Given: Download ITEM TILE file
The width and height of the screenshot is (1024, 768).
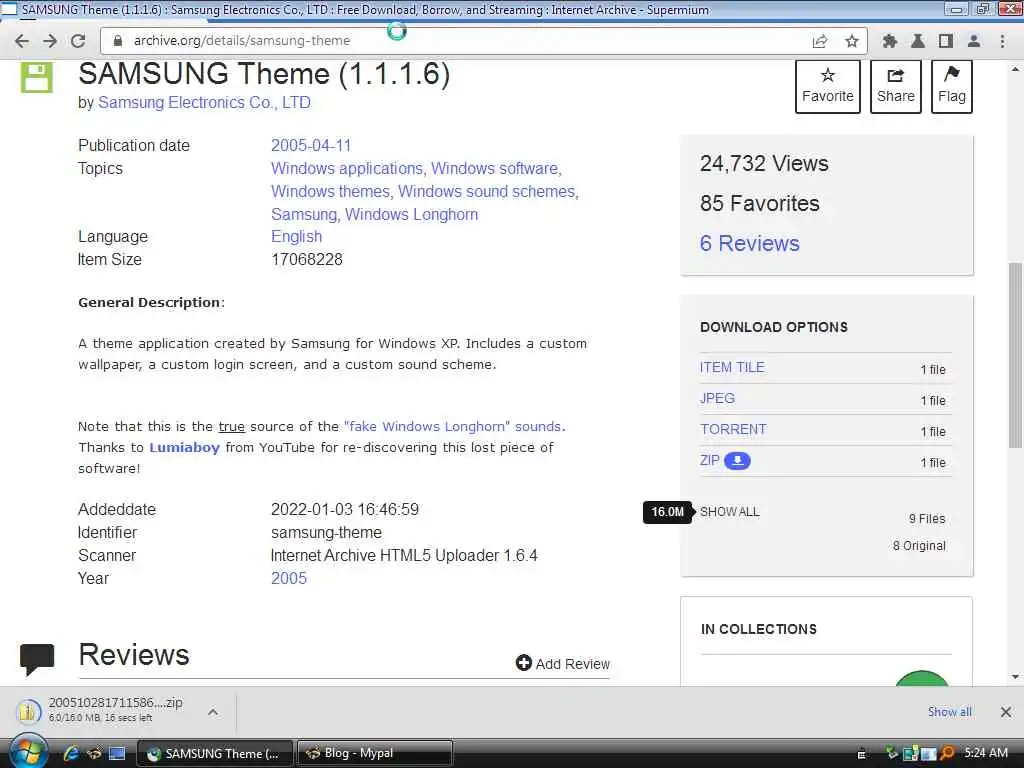Looking at the screenshot, I should [x=731, y=367].
